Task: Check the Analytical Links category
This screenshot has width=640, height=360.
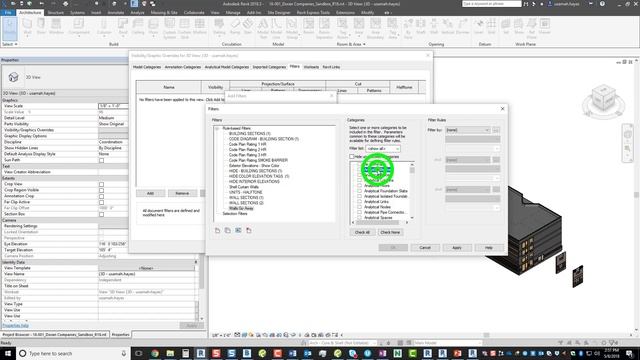Action: click(x=360, y=202)
